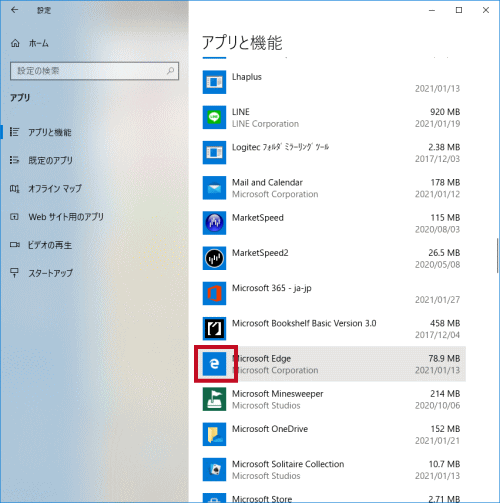Select the Microsoft Edge name text
Image resolution: width=500 pixels, height=503 pixels.
262,359
